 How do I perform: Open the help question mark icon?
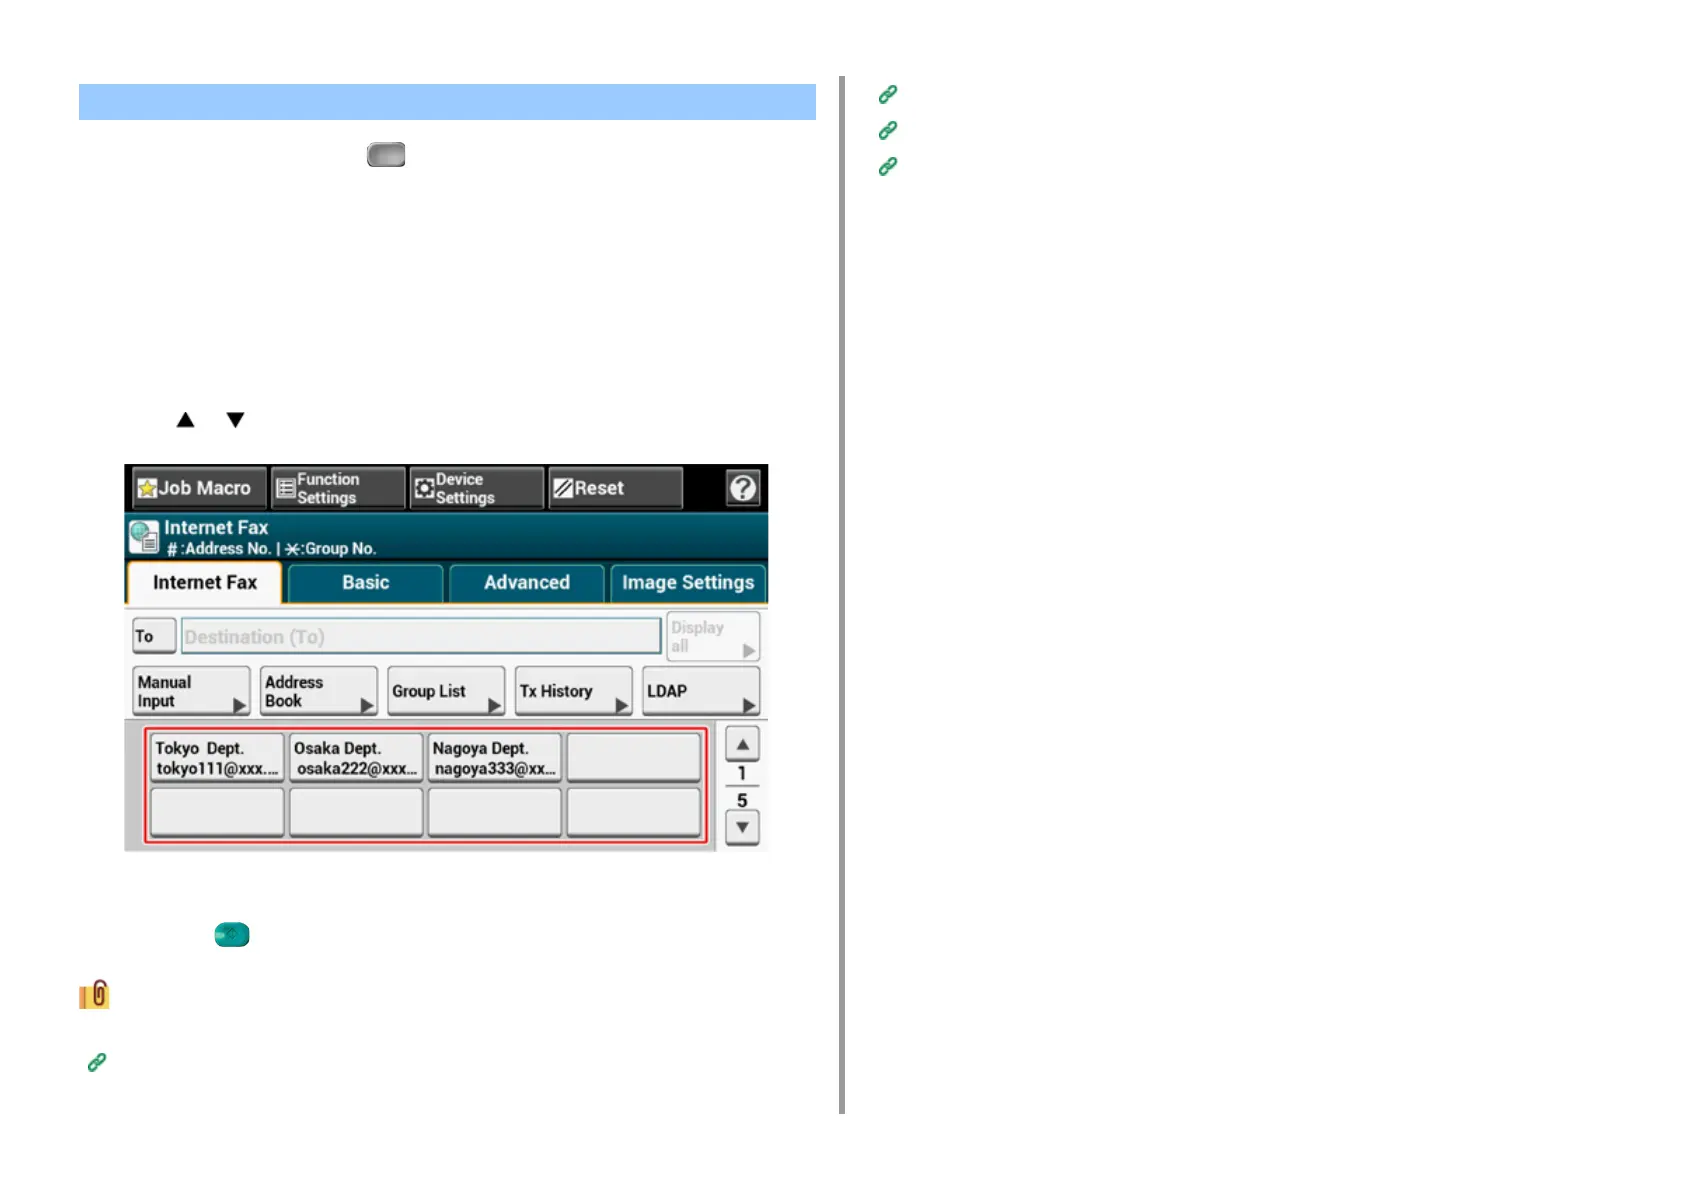point(743,488)
